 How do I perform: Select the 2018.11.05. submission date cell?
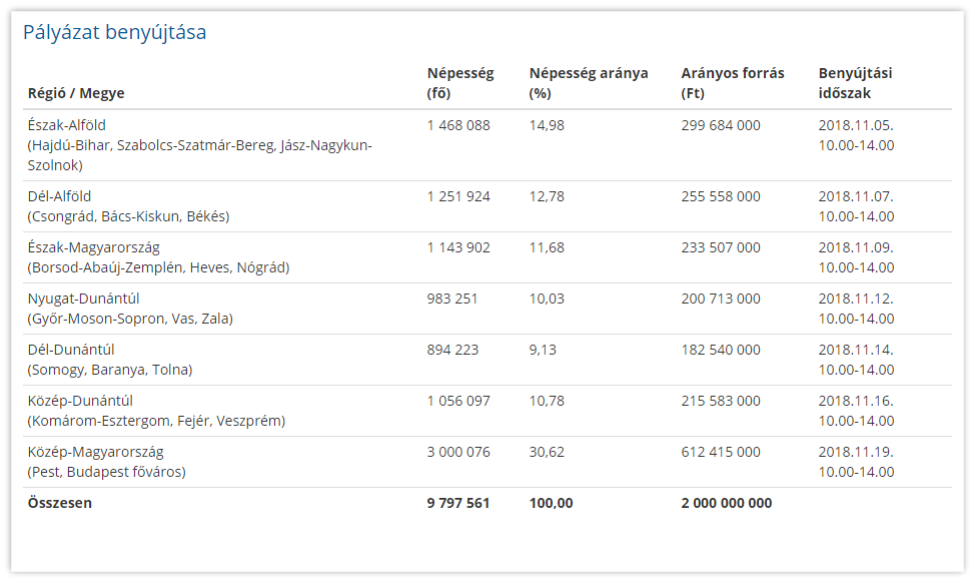click(855, 126)
